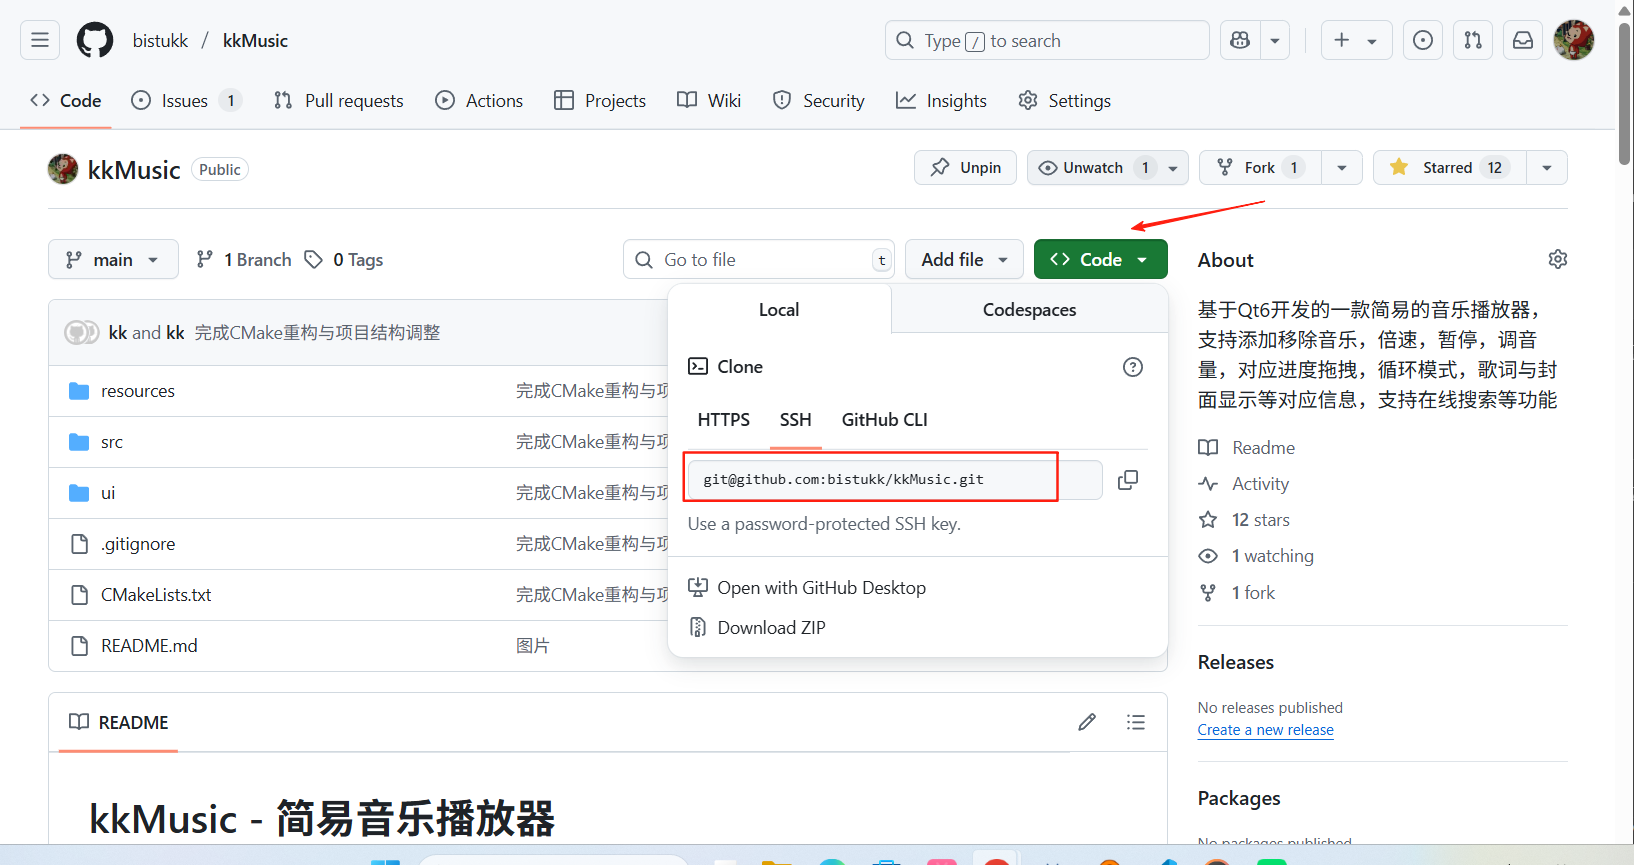Click Download ZIP
Image resolution: width=1634 pixels, height=865 pixels.
(x=757, y=628)
